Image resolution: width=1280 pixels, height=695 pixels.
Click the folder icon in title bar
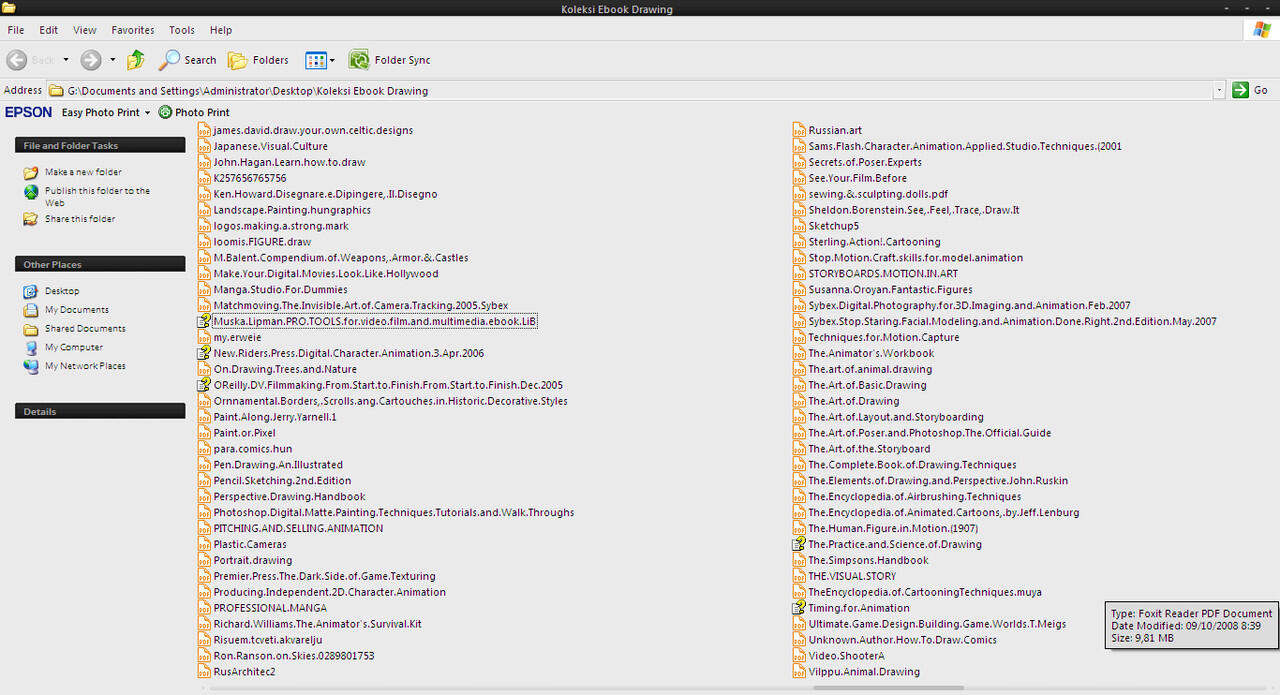[9, 8]
